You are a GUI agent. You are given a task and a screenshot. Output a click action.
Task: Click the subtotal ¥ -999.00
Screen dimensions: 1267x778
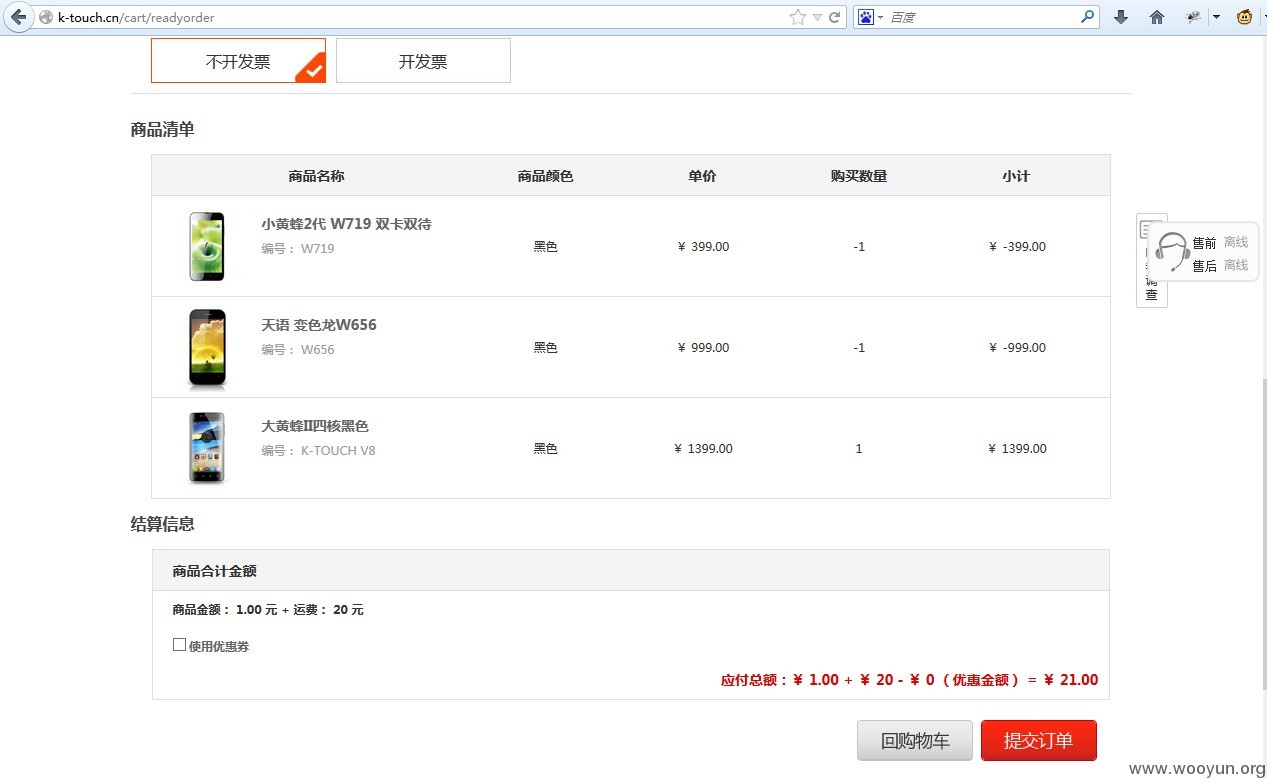click(1017, 348)
